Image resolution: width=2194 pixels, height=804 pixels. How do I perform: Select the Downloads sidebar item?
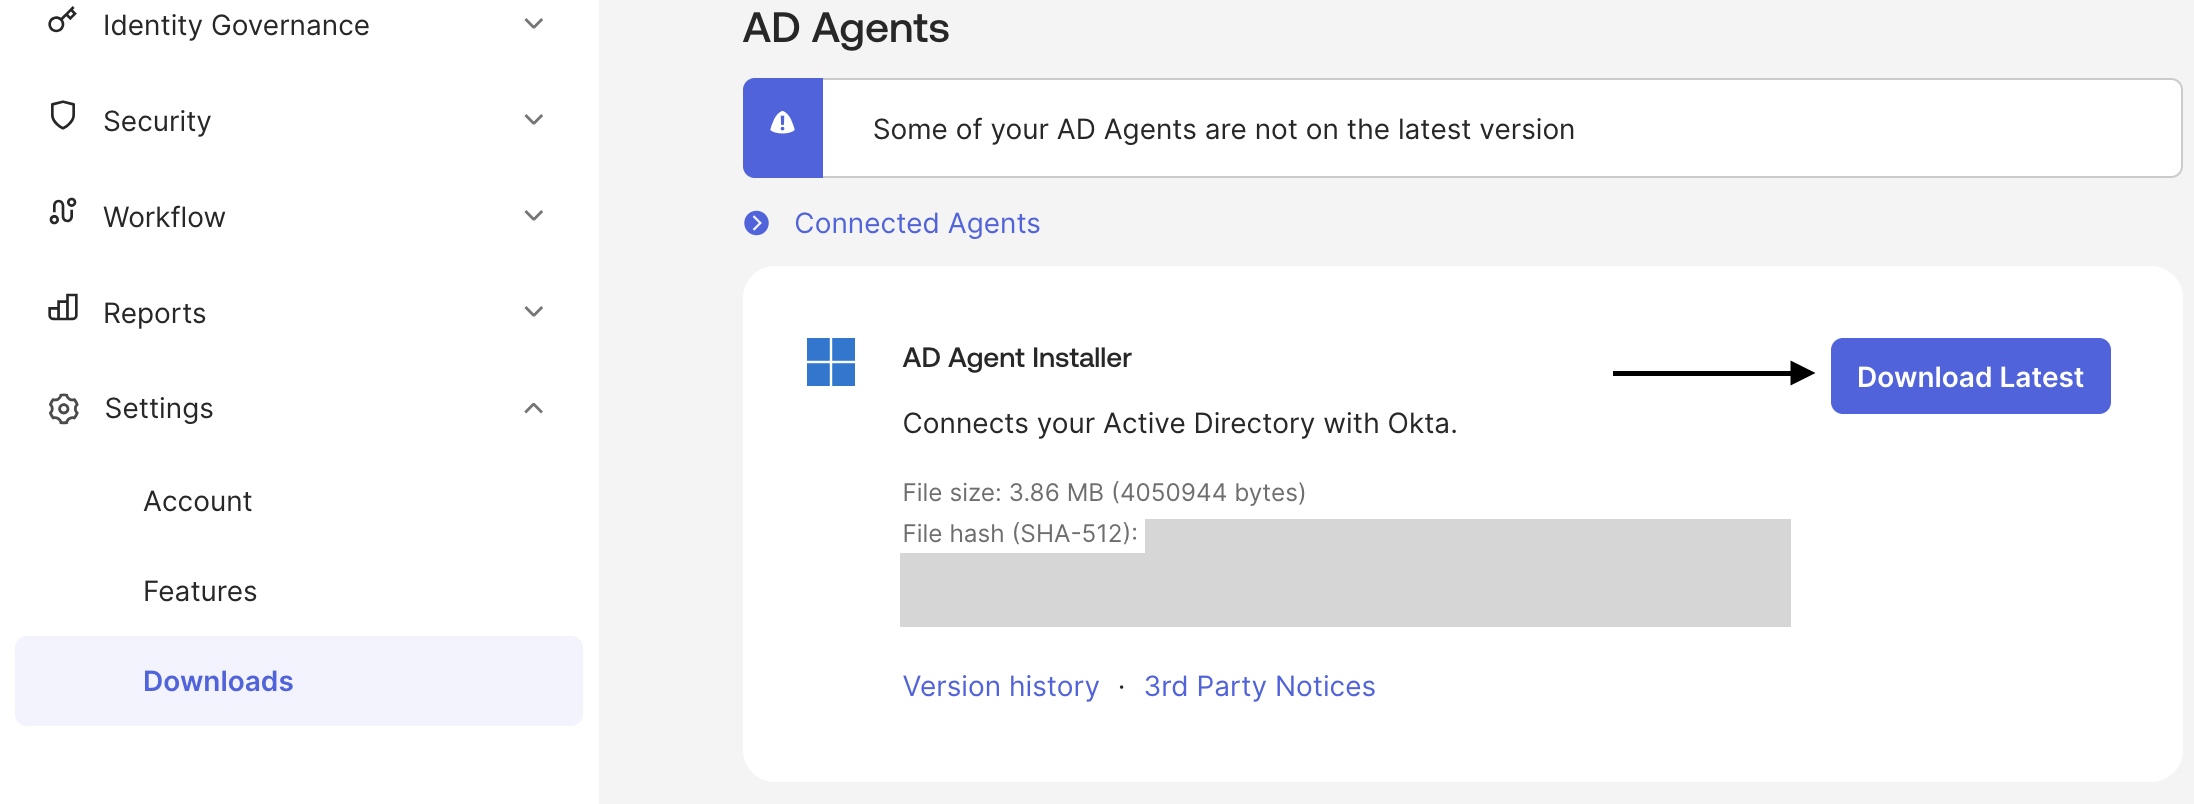299,681
